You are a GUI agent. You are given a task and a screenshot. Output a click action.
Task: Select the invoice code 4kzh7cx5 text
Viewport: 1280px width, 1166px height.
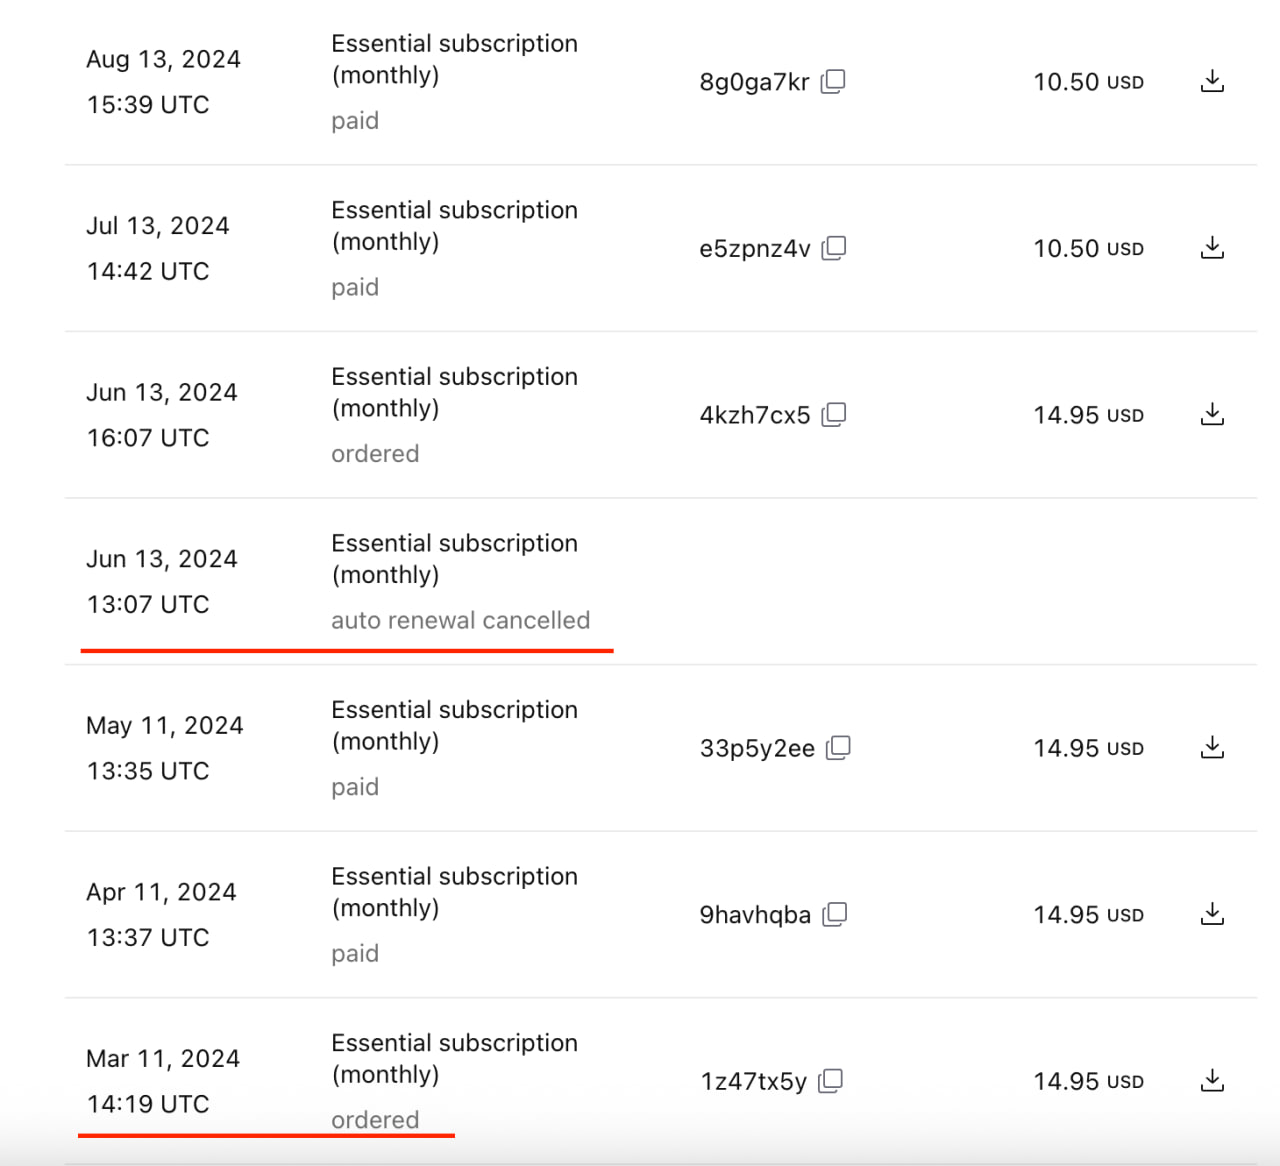755,415
